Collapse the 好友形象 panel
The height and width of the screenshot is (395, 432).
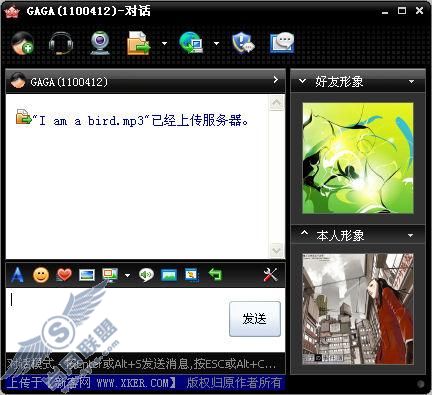point(302,81)
